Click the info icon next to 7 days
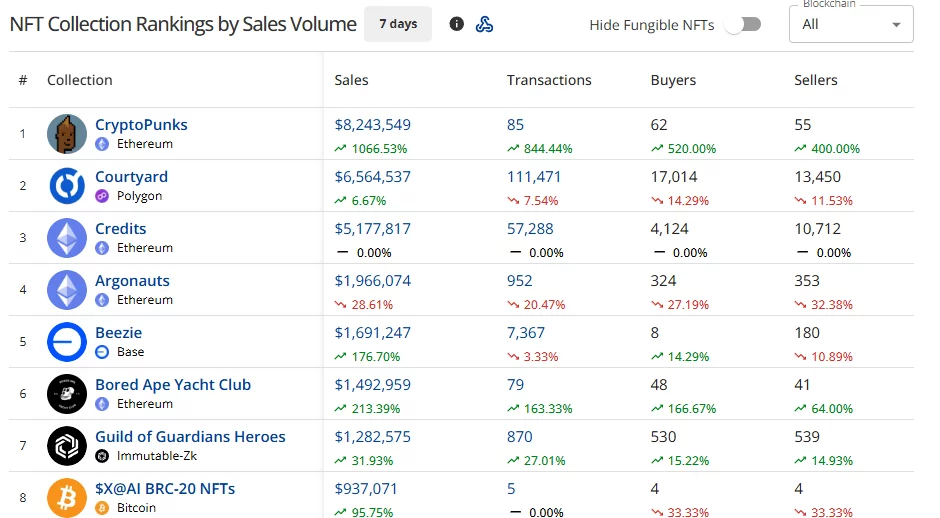 456,24
